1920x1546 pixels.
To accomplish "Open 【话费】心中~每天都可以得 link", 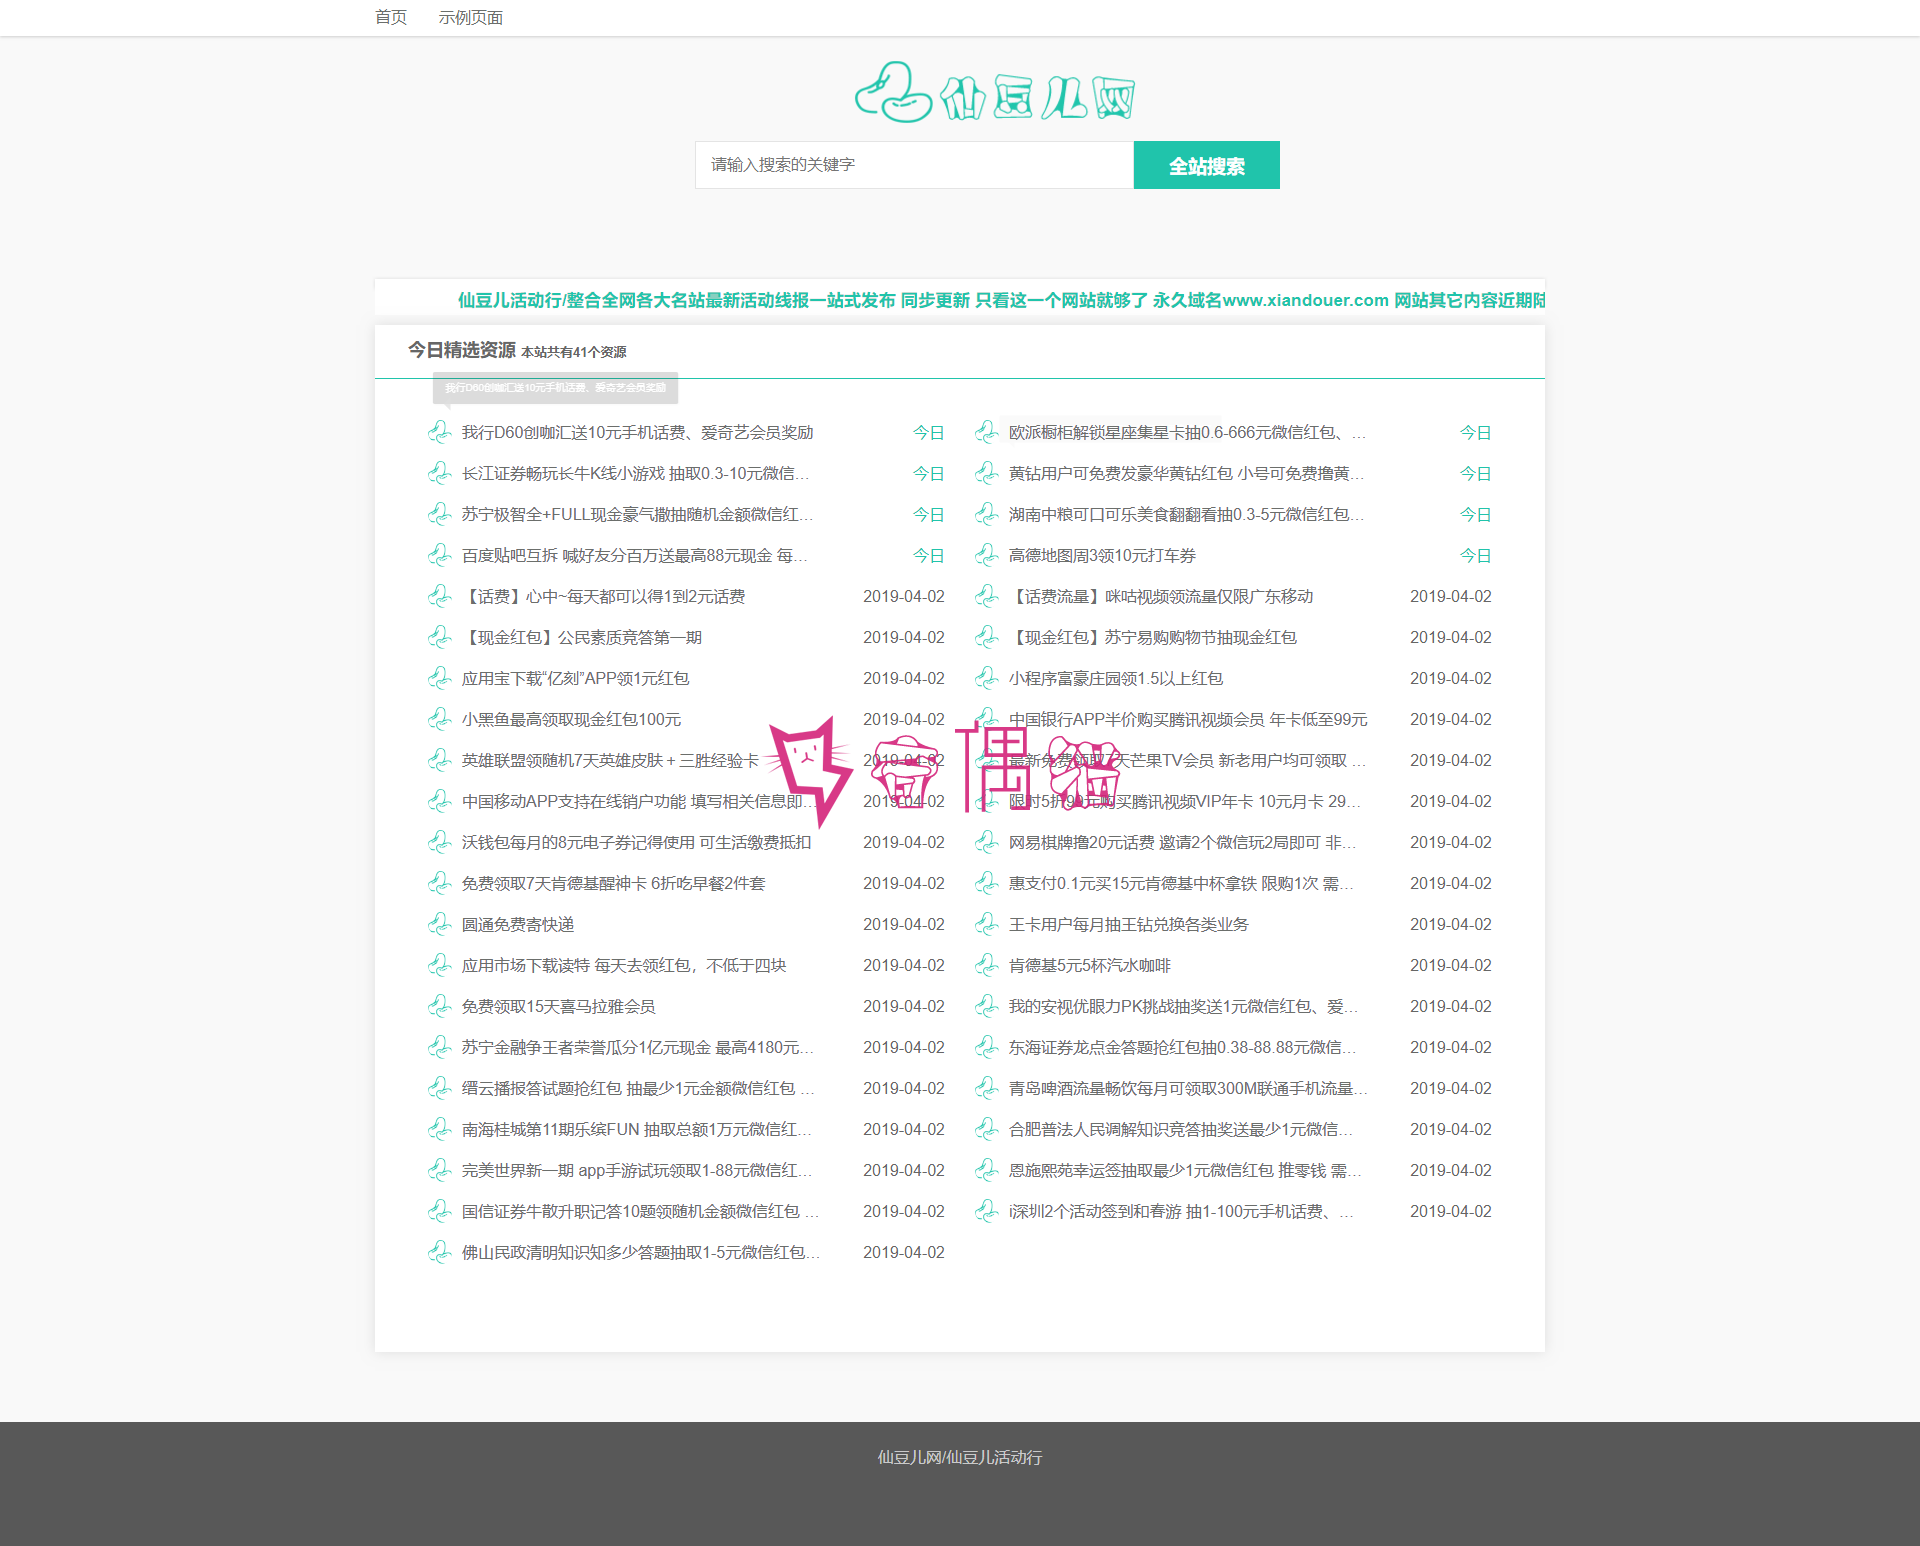I will pyautogui.click(x=603, y=596).
